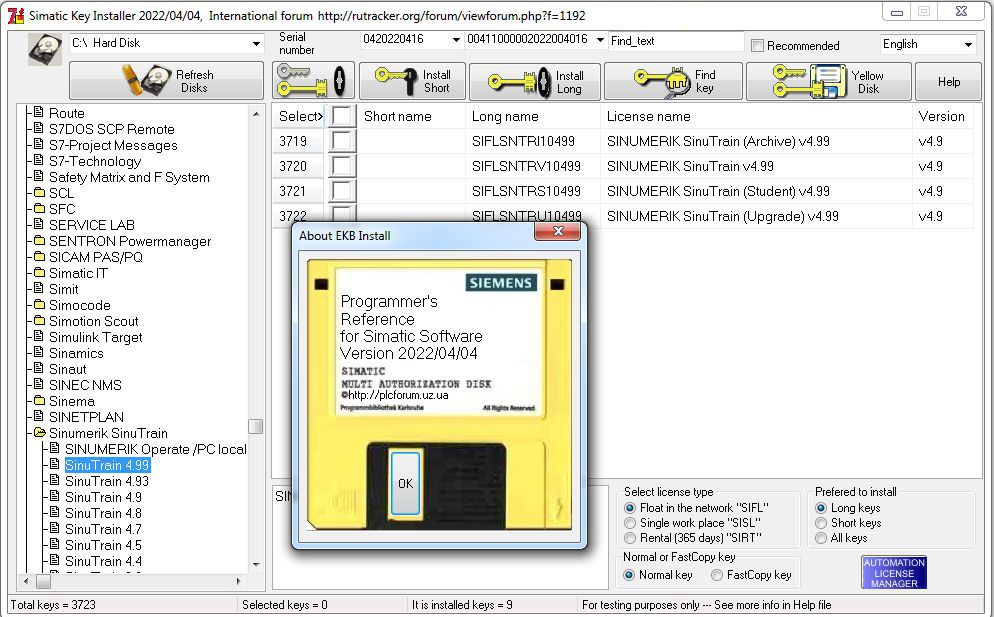Click the SIEMENS logo on floppy label
The image size is (994, 617).
501,283
